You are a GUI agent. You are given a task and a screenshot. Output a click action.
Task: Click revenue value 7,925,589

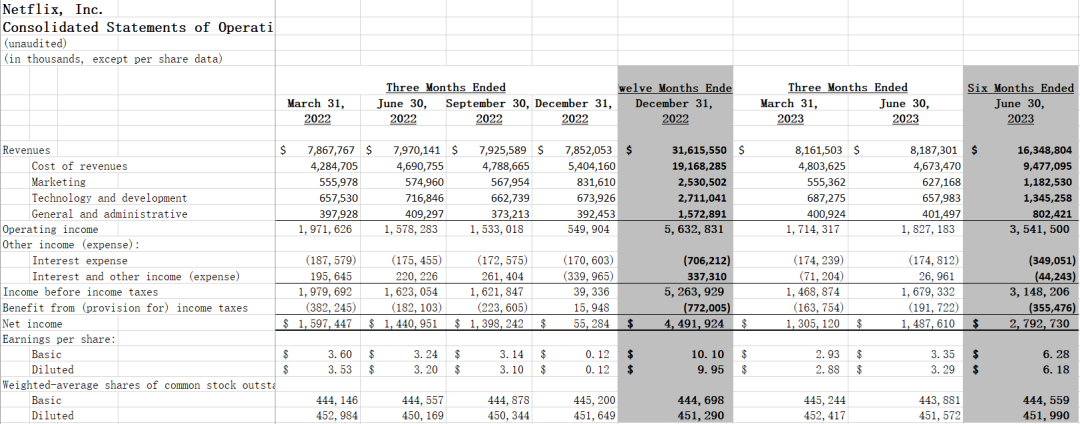point(503,150)
